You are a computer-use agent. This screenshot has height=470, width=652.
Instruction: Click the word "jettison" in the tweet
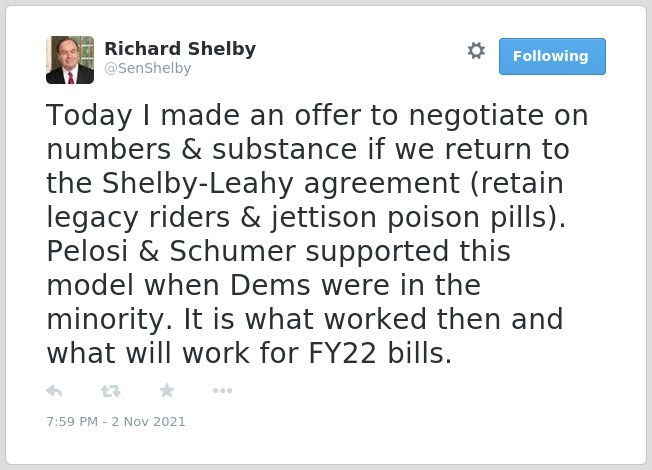(x=324, y=217)
